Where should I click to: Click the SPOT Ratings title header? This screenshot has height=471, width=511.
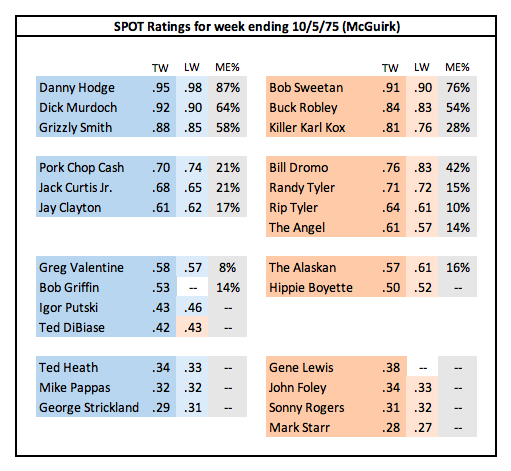point(256,26)
